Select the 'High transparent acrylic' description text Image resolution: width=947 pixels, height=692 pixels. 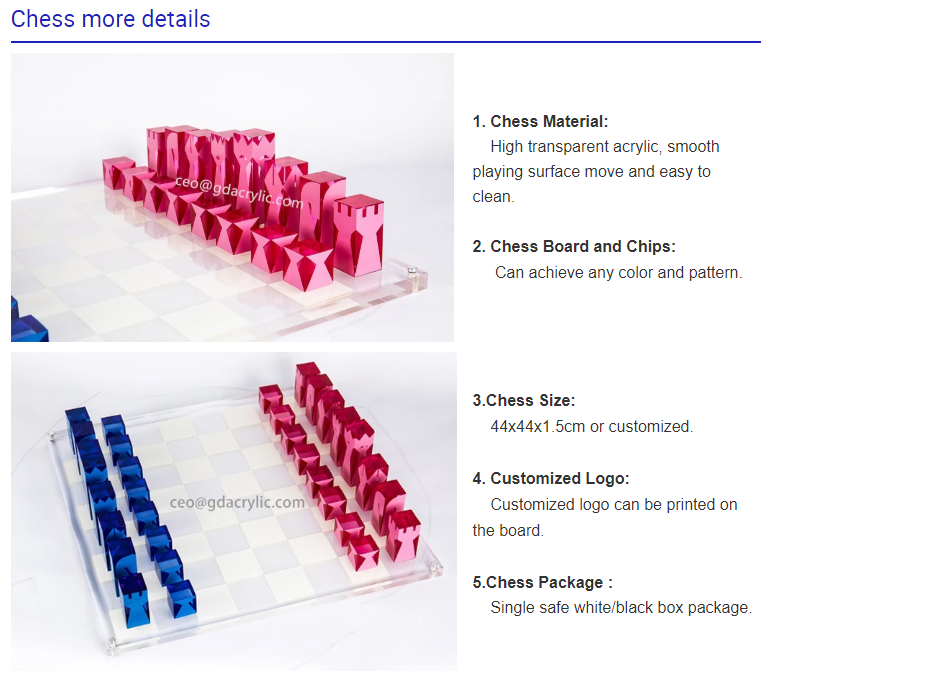[595, 171]
